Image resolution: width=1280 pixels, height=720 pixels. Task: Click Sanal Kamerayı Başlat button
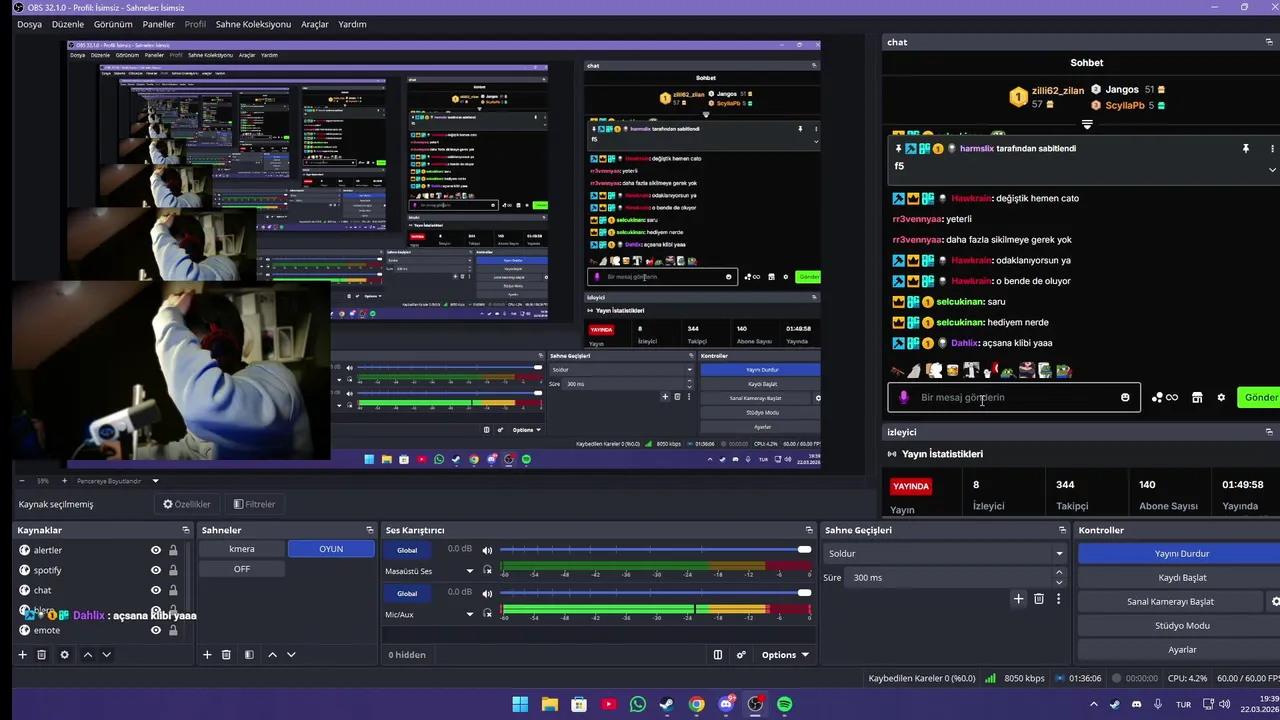pos(1170,601)
